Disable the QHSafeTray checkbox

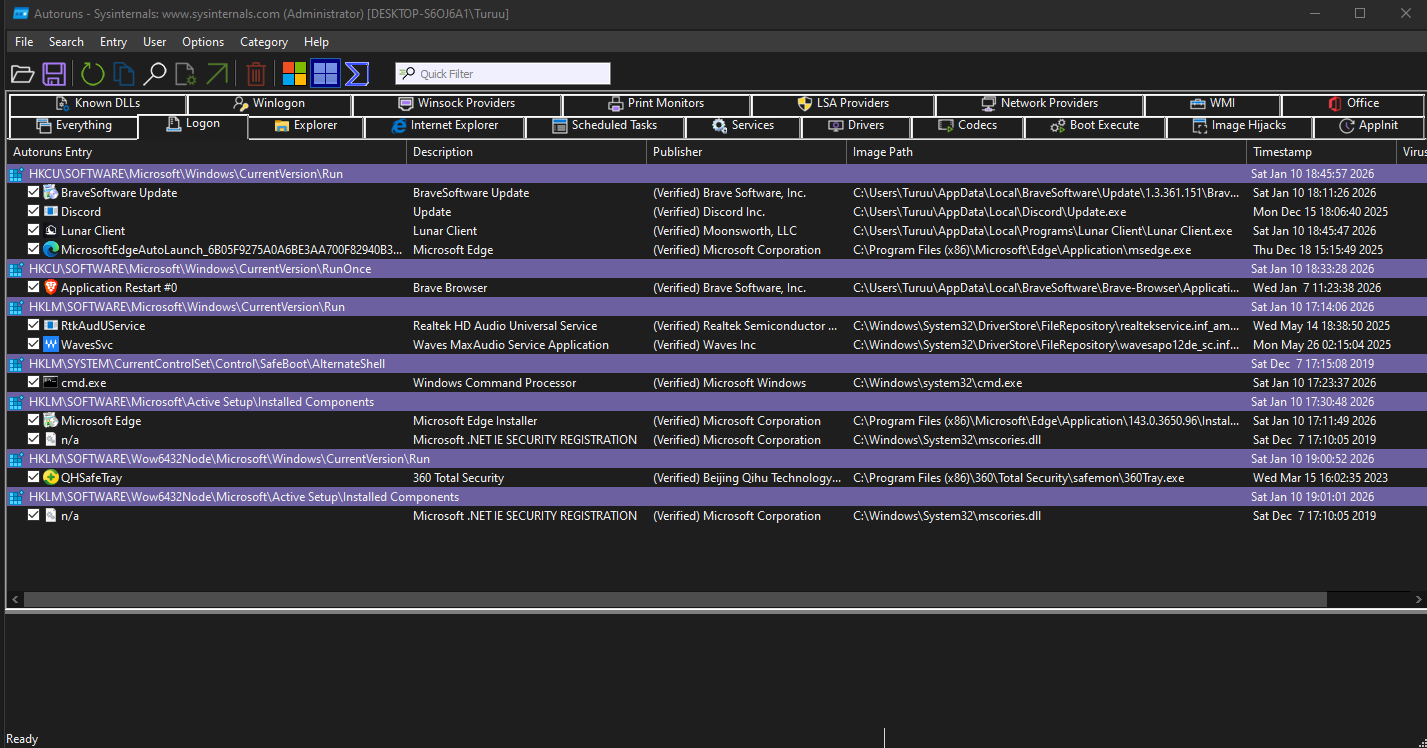click(x=34, y=478)
